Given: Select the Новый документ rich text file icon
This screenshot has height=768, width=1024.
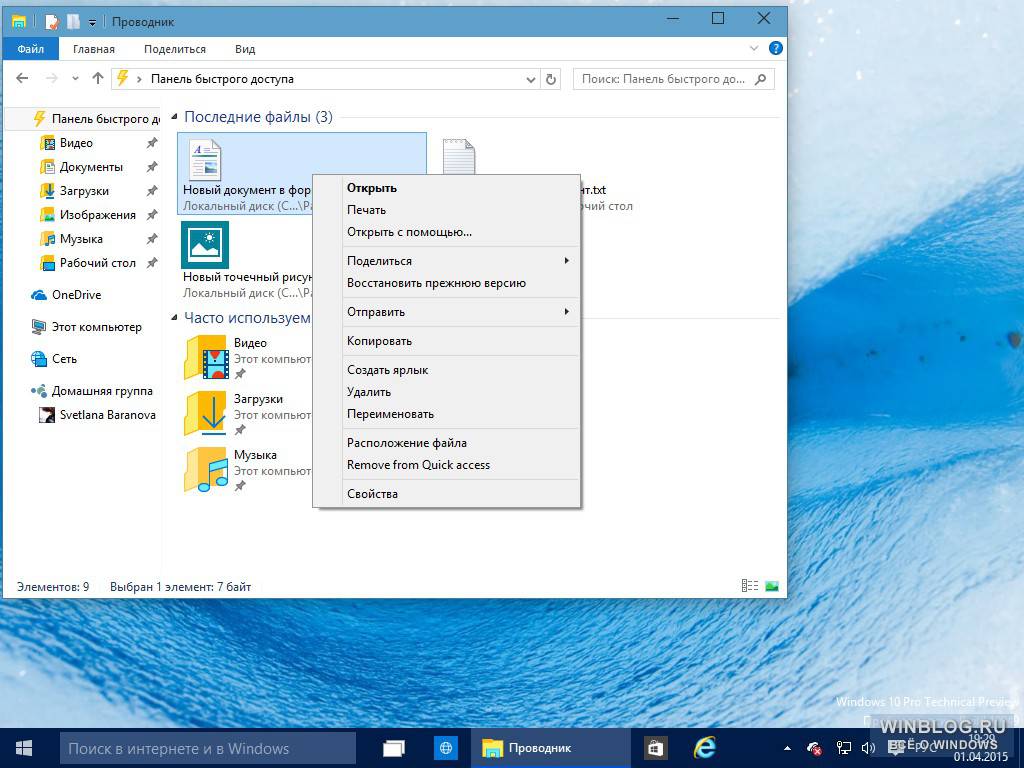Looking at the screenshot, I should click(204, 159).
